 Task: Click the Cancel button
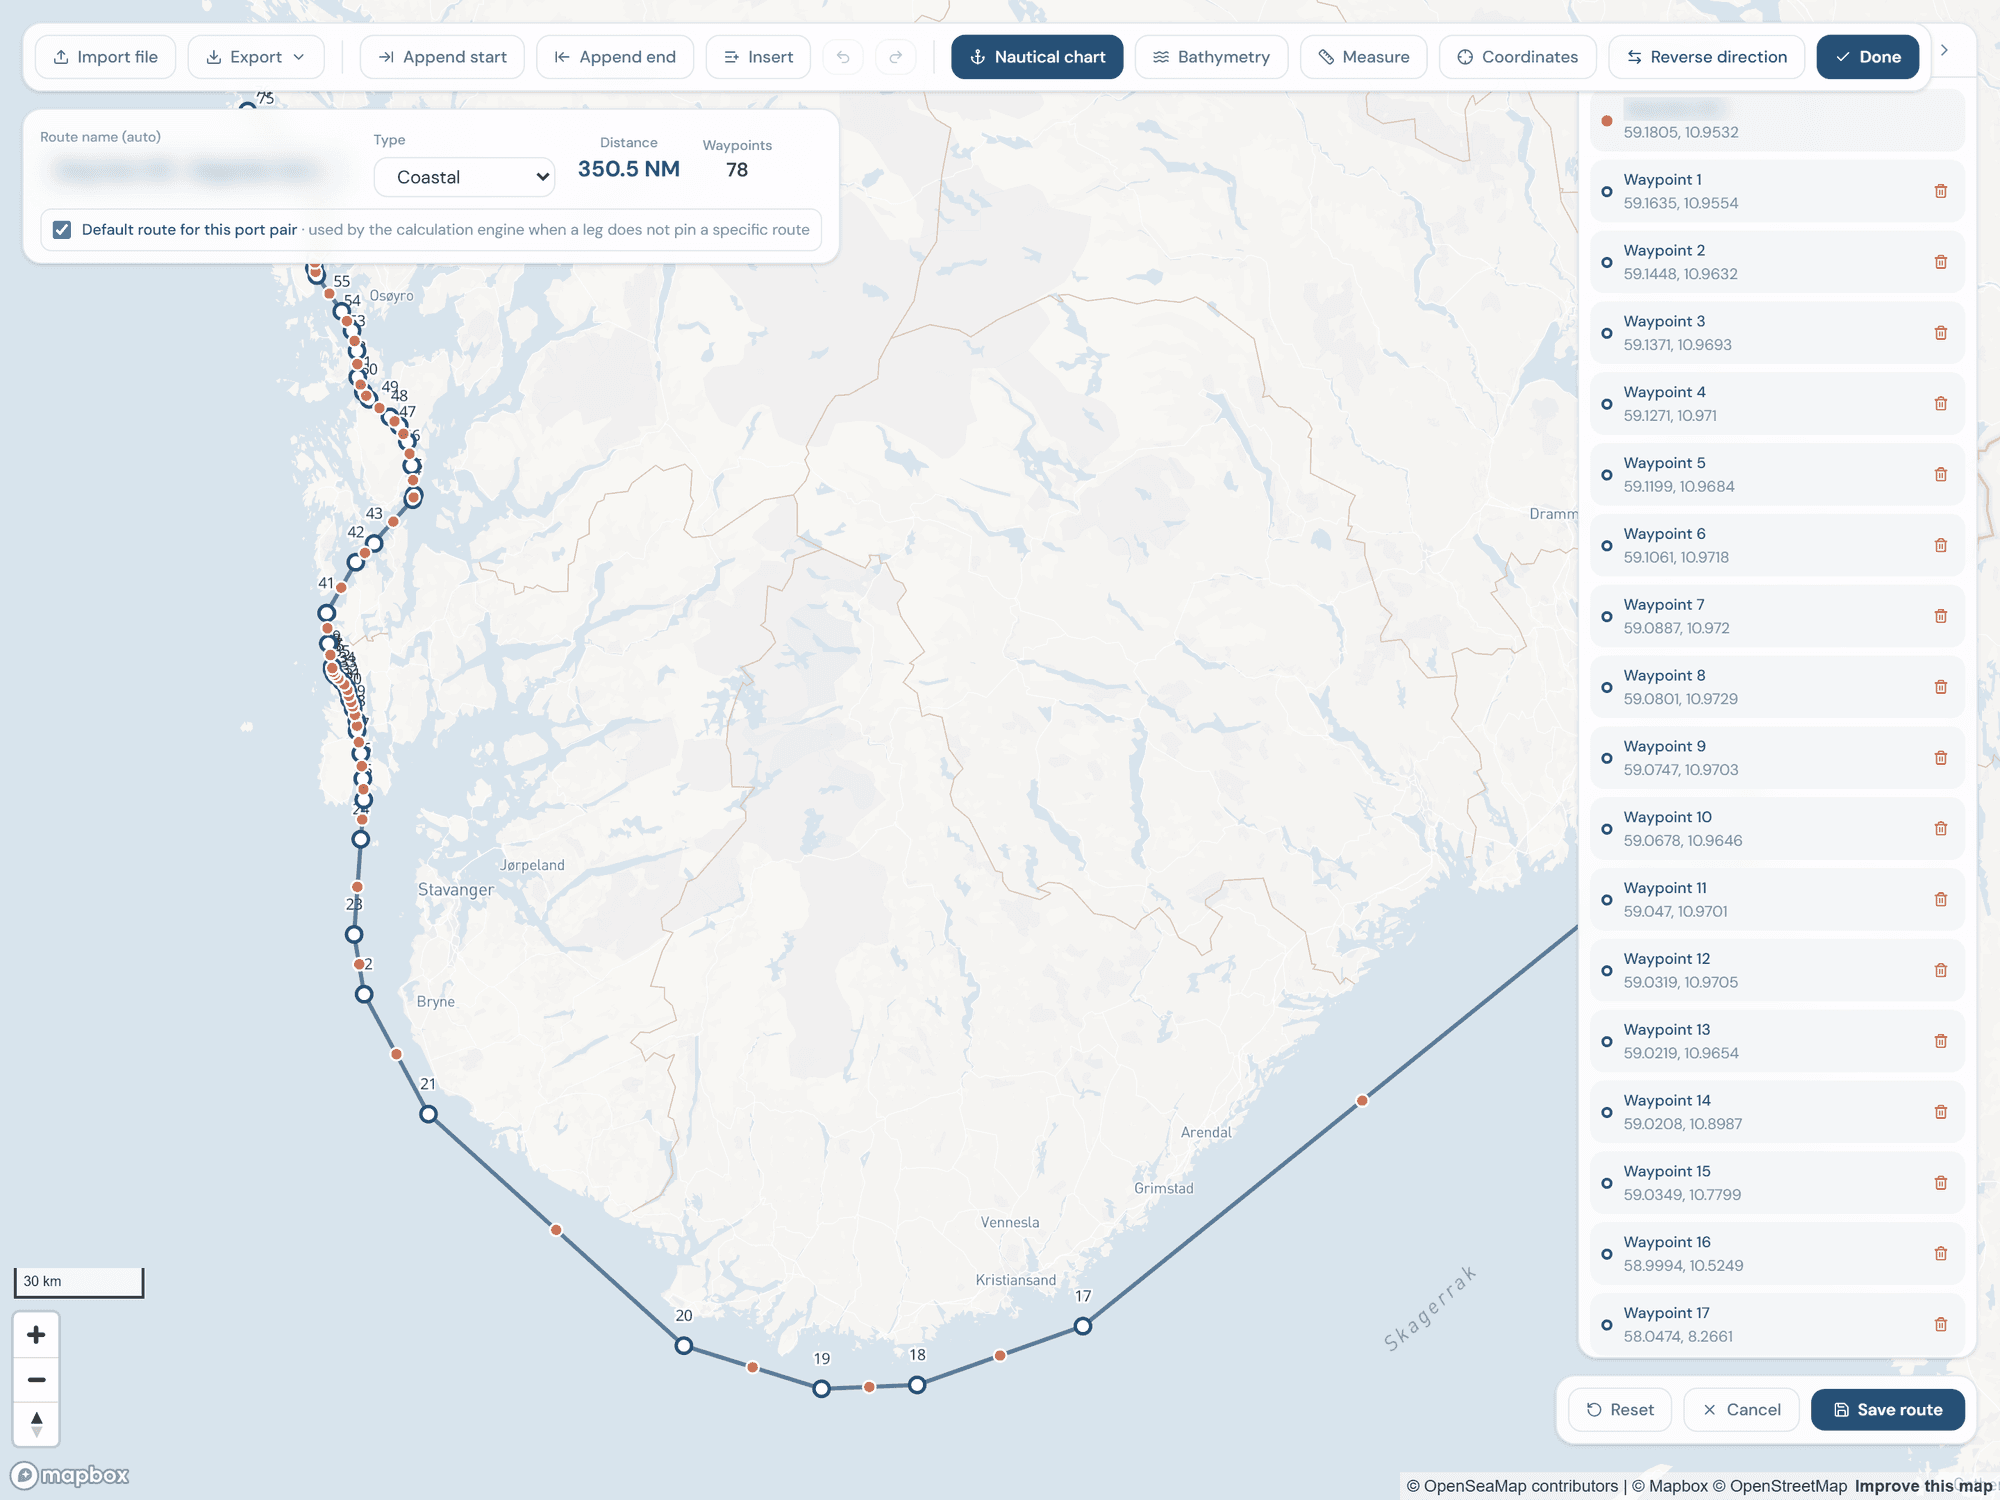point(1741,1409)
